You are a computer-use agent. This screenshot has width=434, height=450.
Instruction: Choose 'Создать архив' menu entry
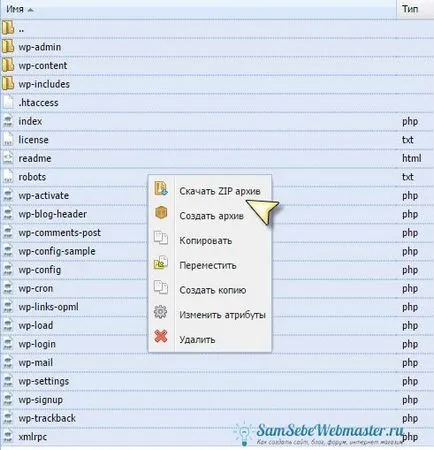tap(211, 216)
